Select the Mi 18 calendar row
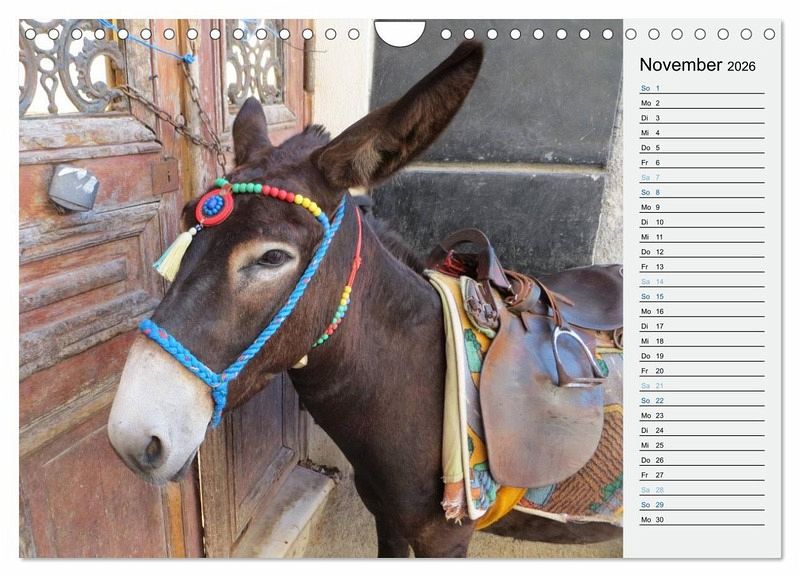Image resolution: width=800 pixels, height=577 pixels. [702, 341]
